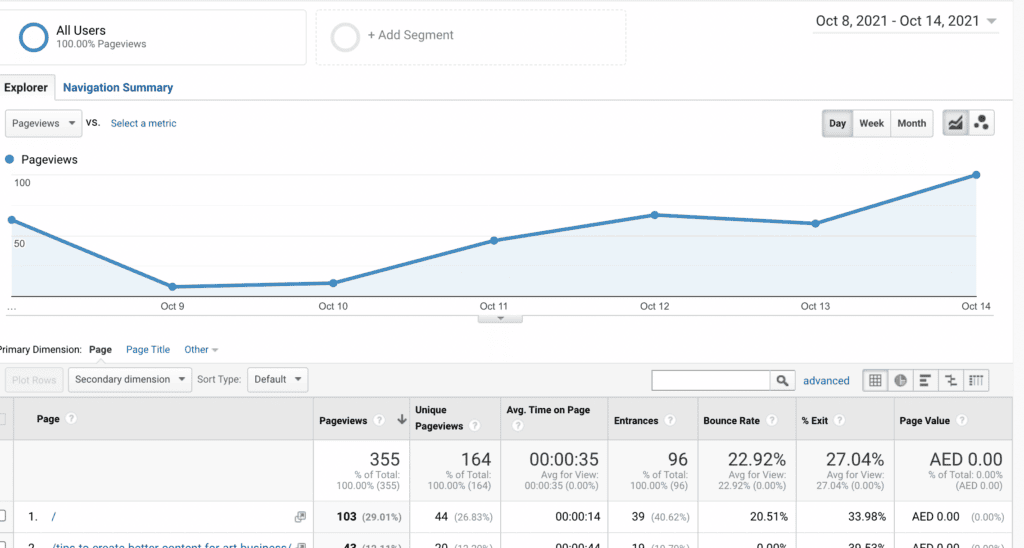Viewport: 1024px width, 548px height.
Task: Tick the checkbox for row 1 page
Action: [x=2, y=516]
